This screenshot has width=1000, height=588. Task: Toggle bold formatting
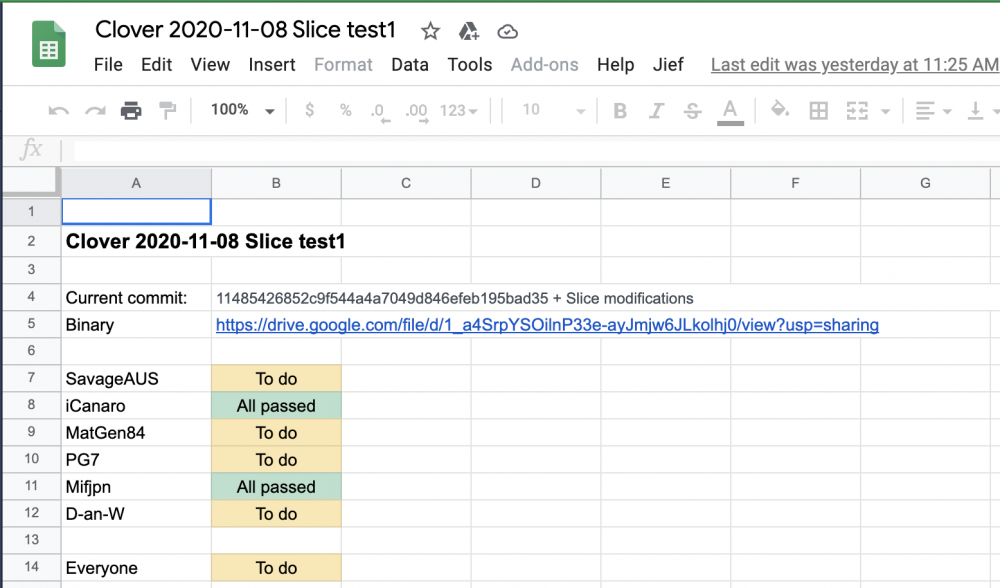619,111
